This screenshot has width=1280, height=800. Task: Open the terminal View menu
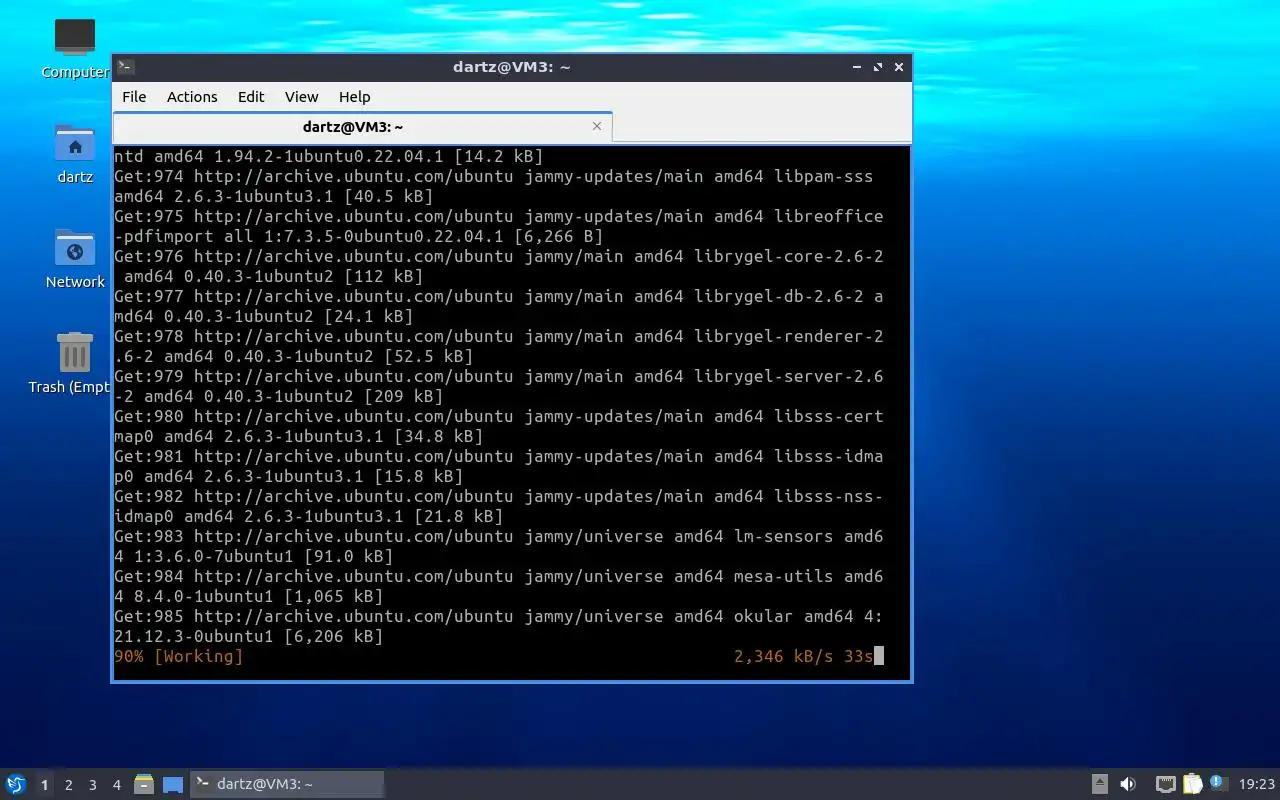[301, 97]
